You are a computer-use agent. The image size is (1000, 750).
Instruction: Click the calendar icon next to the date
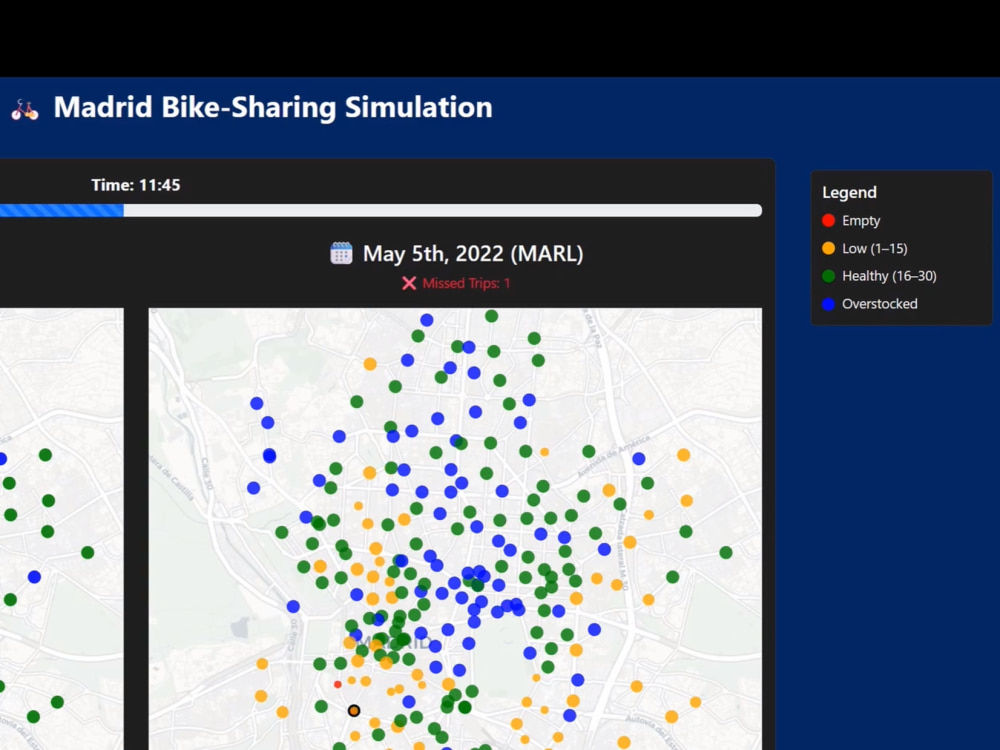click(341, 253)
